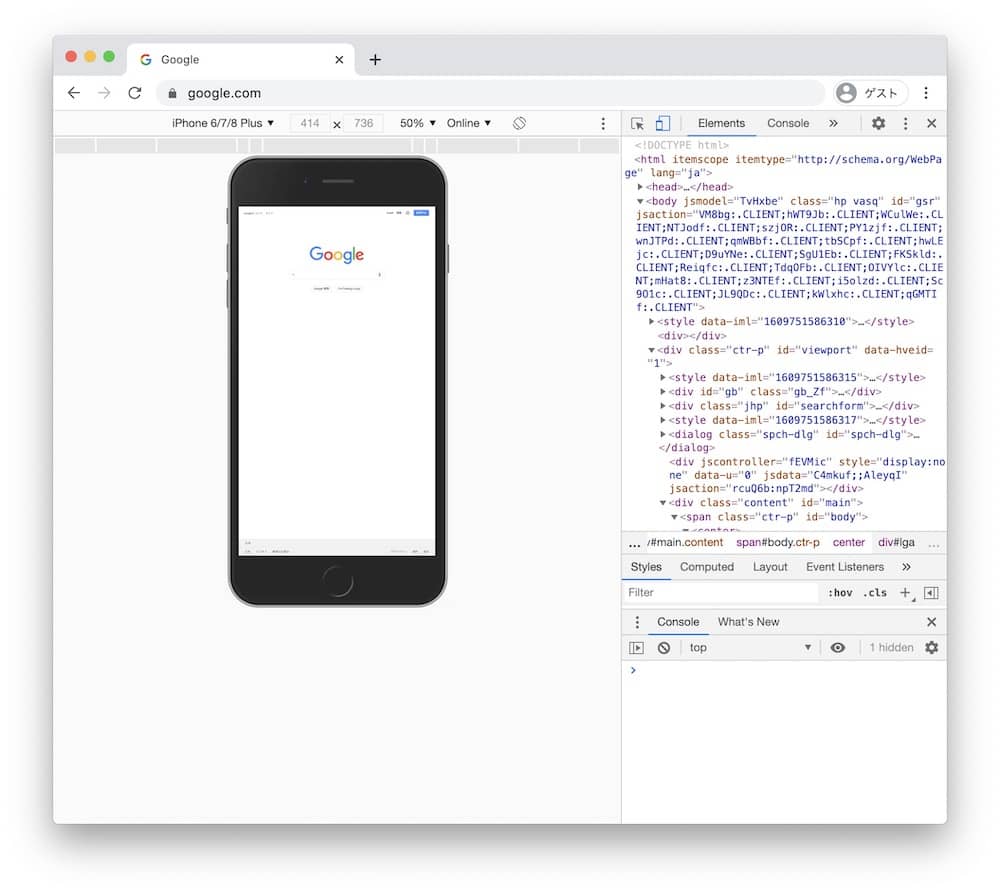The width and height of the screenshot is (1000, 894).
Task: Click the guest profile button
Action: (x=870, y=93)
